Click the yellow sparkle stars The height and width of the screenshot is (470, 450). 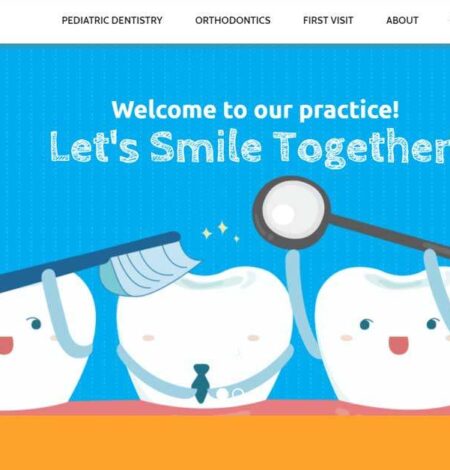coord(221,231)
